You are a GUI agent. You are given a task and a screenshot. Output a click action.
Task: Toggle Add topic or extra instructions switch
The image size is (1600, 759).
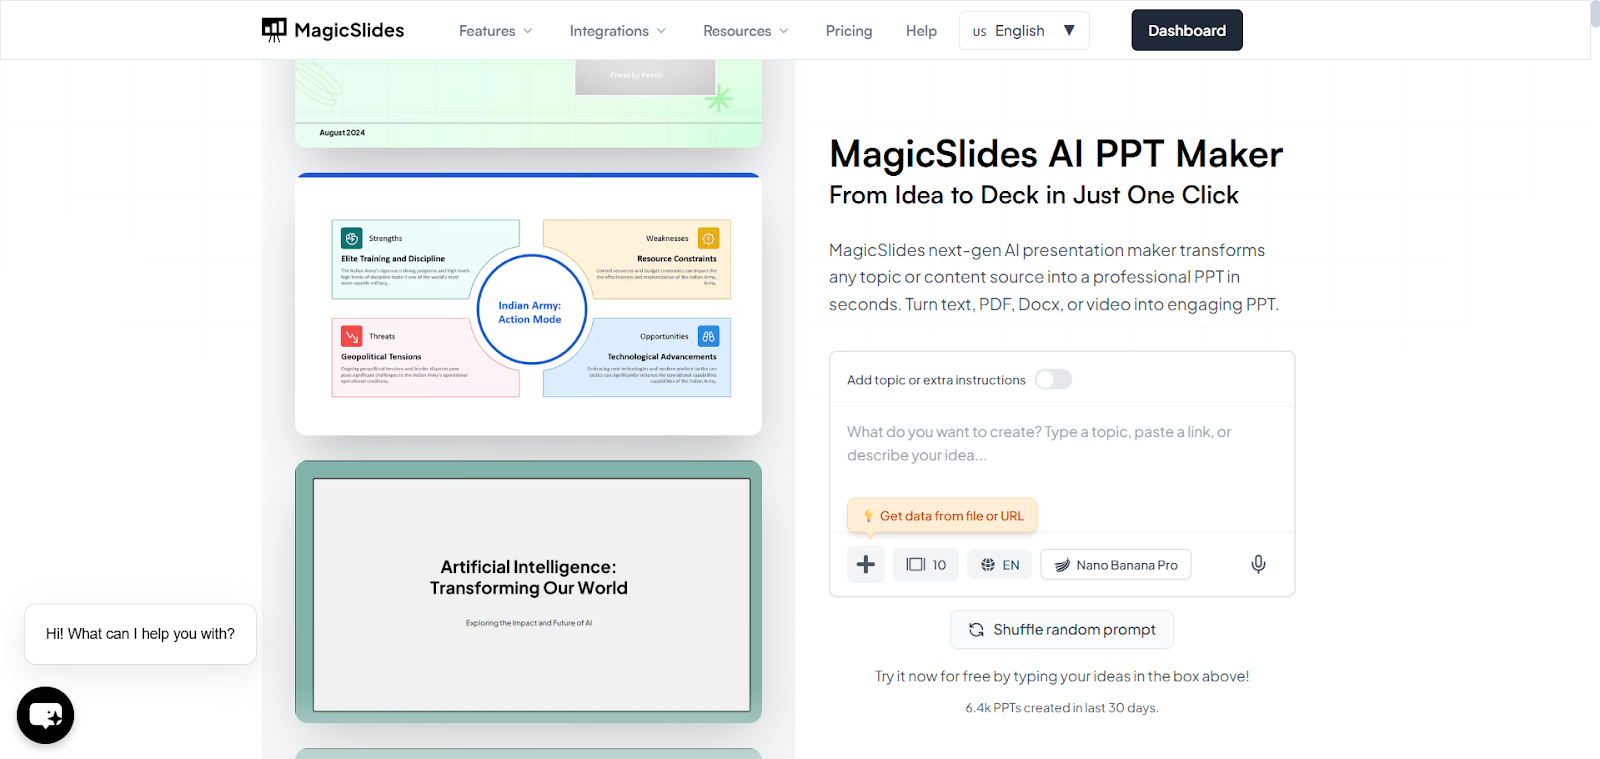point(1054,379)
